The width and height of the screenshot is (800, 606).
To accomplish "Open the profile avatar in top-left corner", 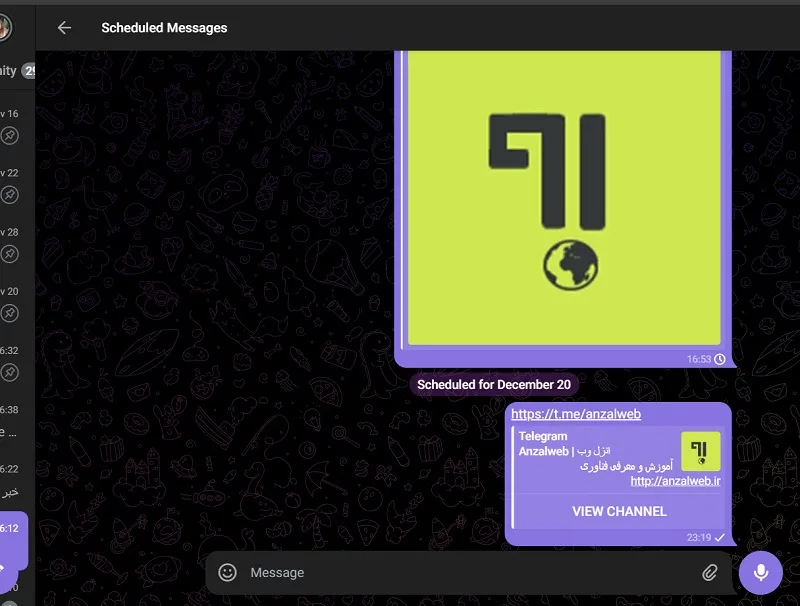I will [4, 28].
